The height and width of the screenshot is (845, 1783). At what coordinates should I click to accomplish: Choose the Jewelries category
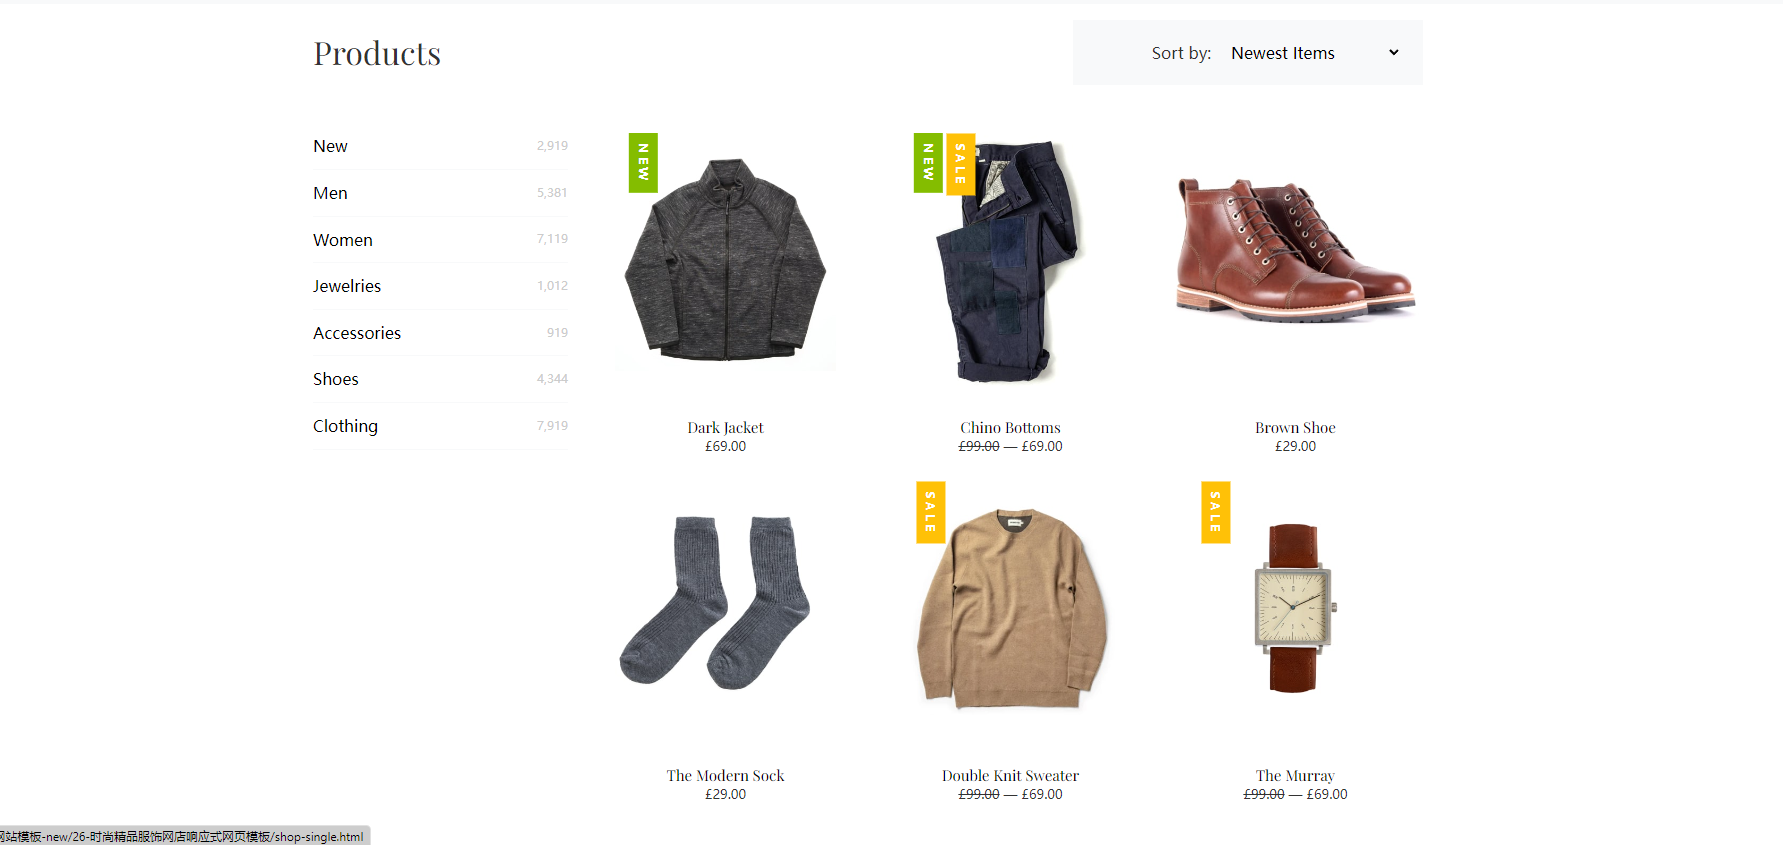440,286
